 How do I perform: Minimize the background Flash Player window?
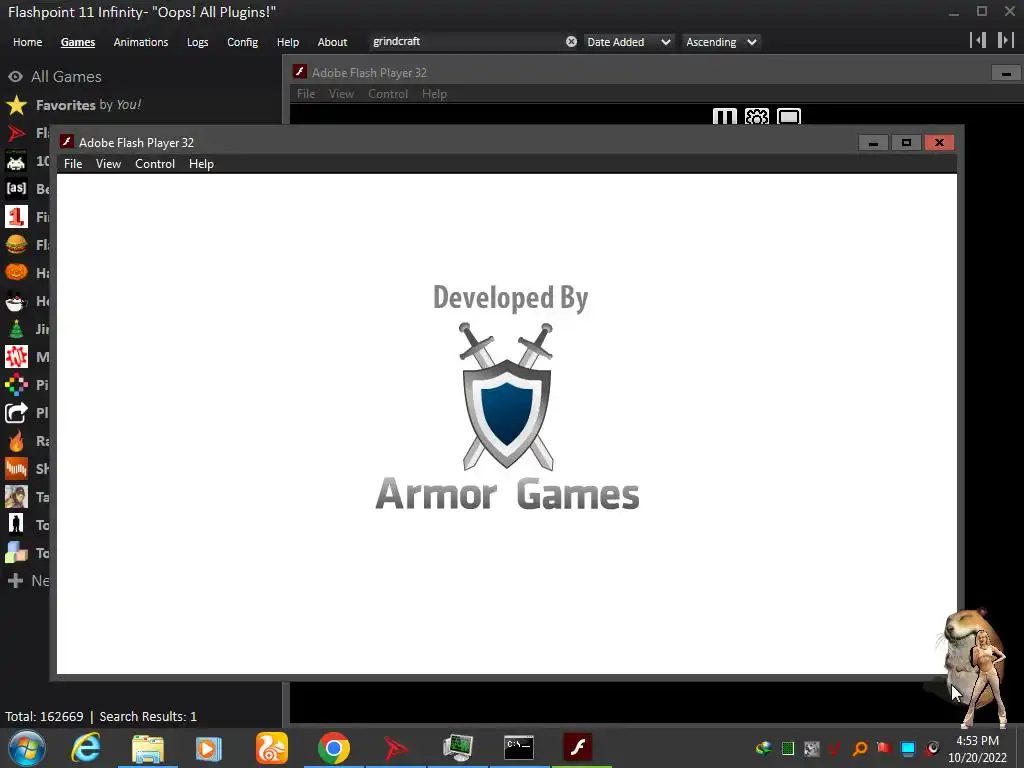tap(1006, 73)
